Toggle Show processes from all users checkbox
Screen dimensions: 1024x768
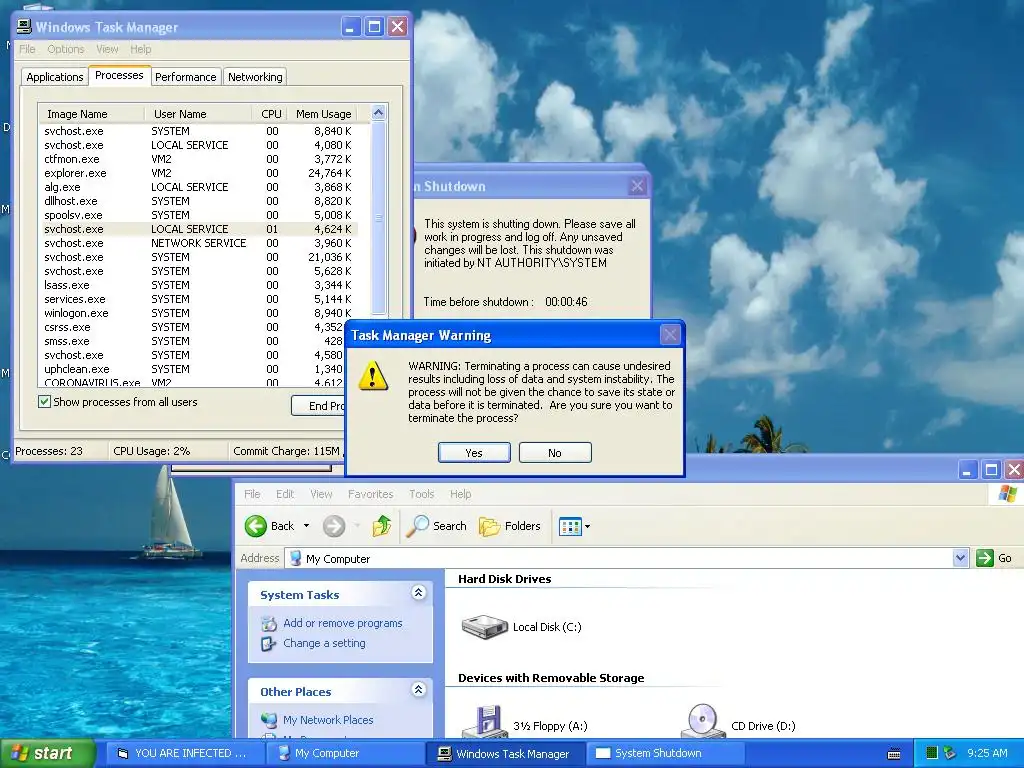point(44,402)
